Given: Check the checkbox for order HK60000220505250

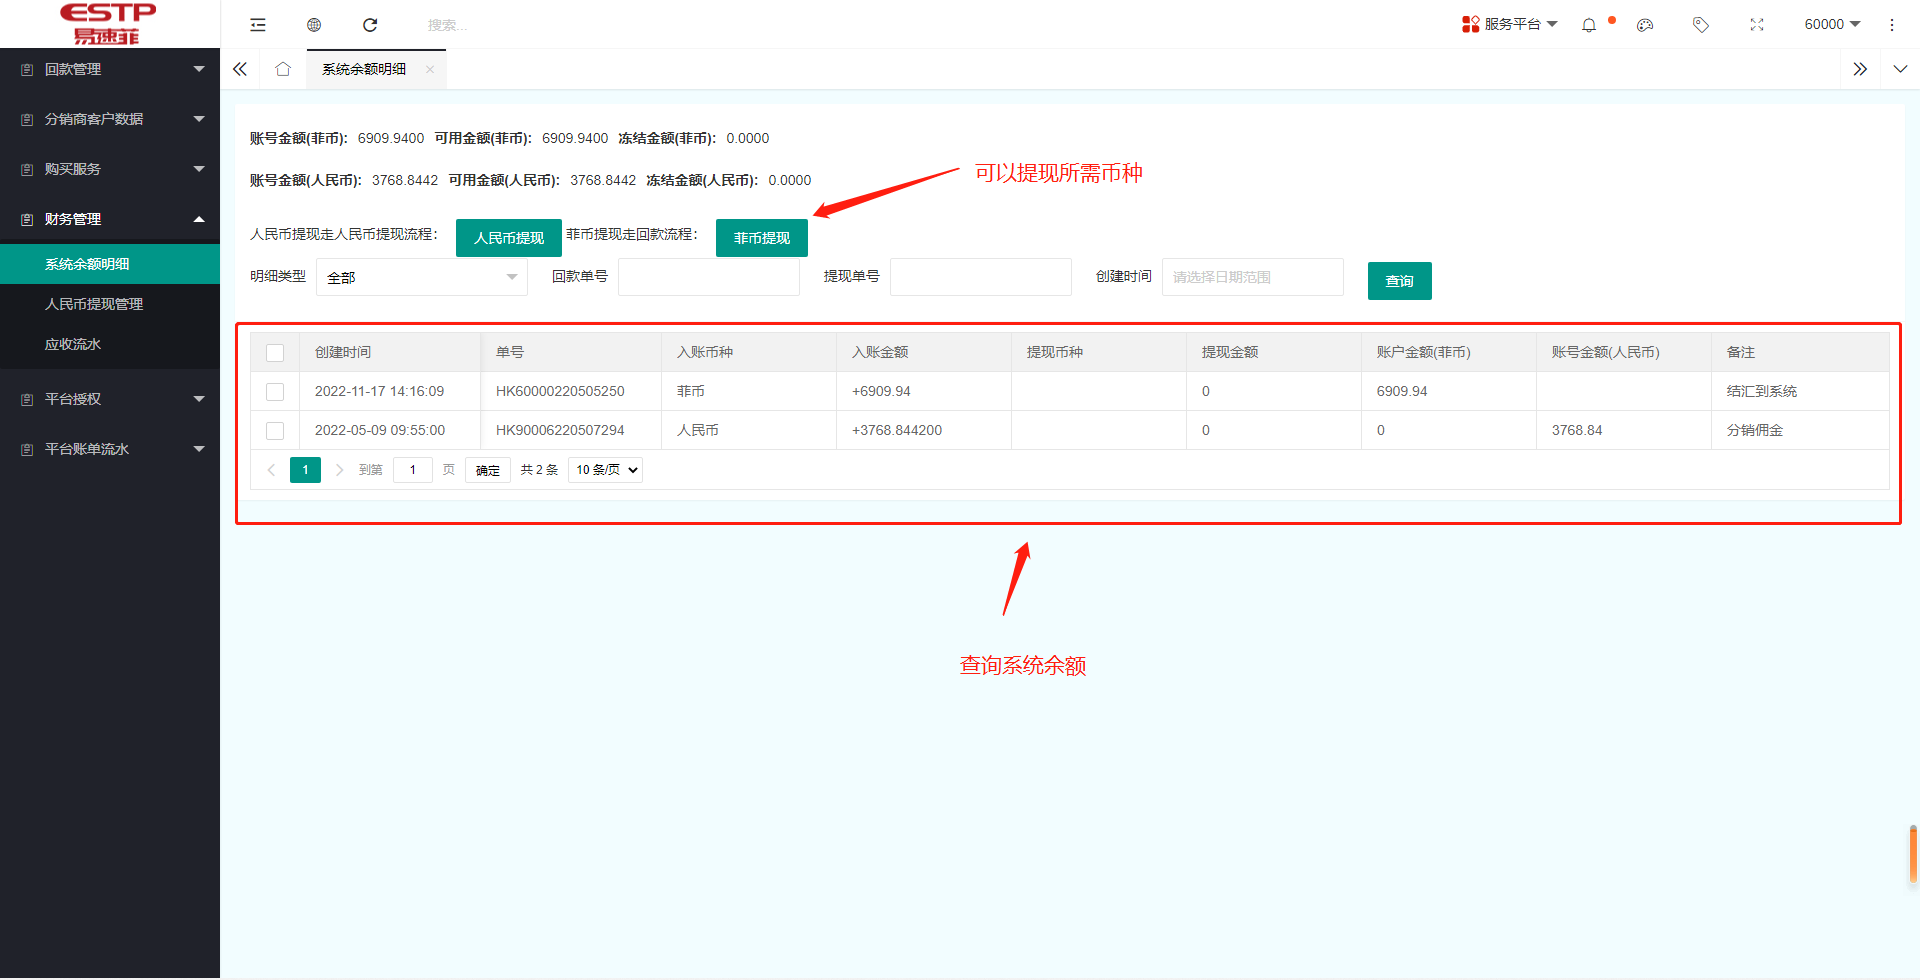Looking at the screenshot, I should tap(275, 391).
